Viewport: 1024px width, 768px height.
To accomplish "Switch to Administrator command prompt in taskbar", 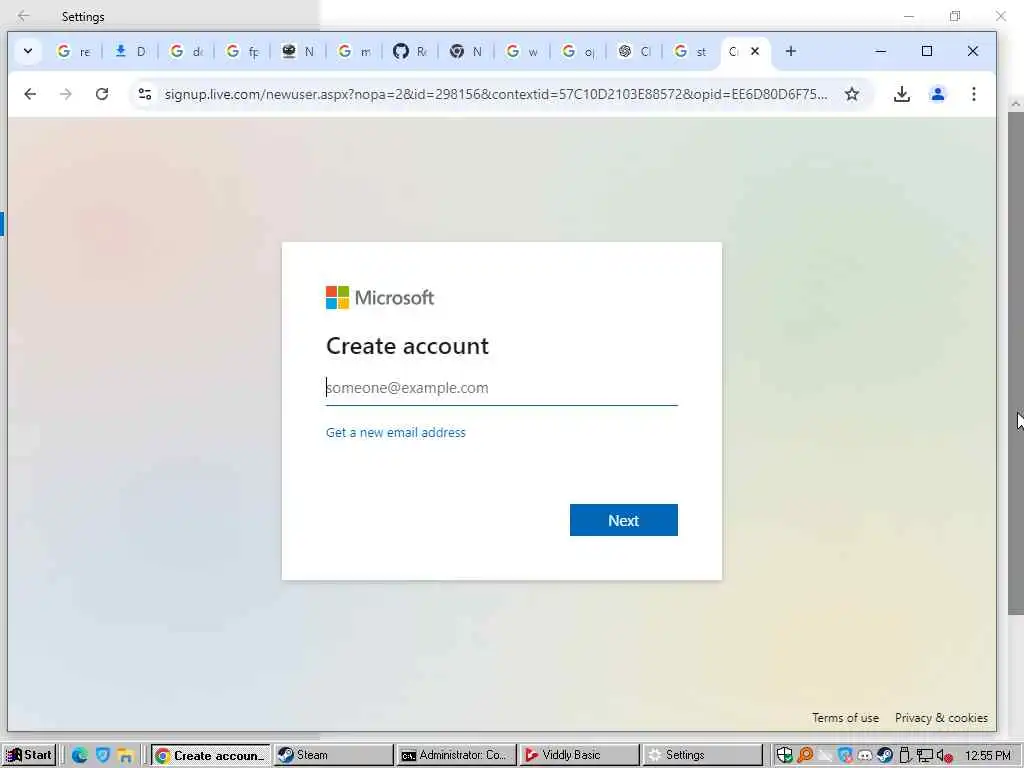I will (x=456, y=755).
